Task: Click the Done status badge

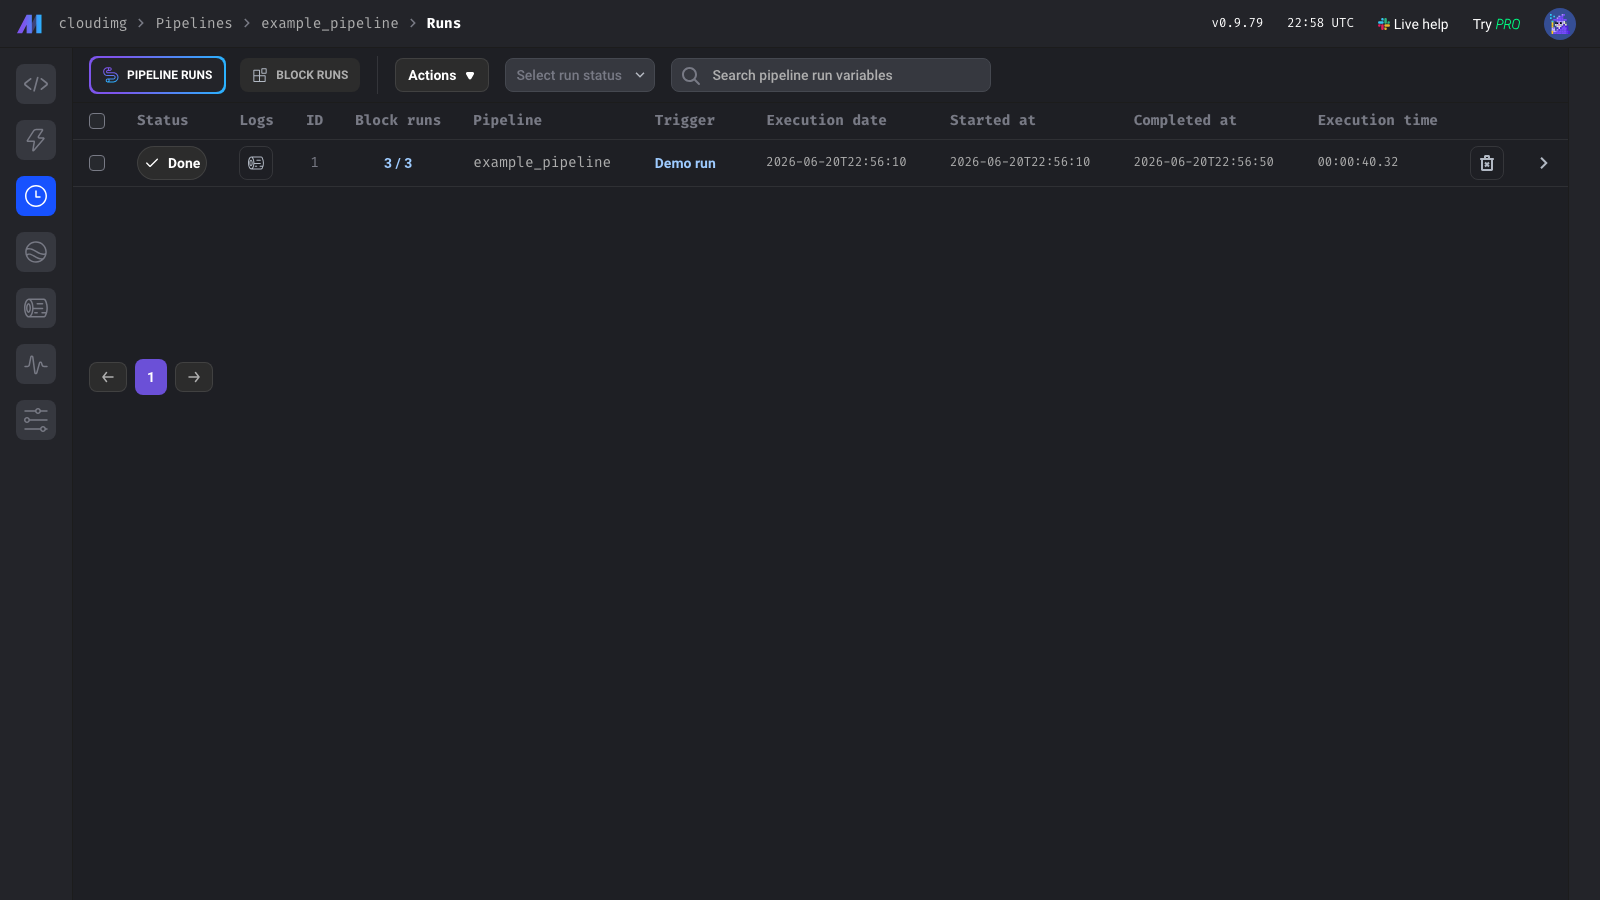Action: pyautogui.click(x=172, y=163)
